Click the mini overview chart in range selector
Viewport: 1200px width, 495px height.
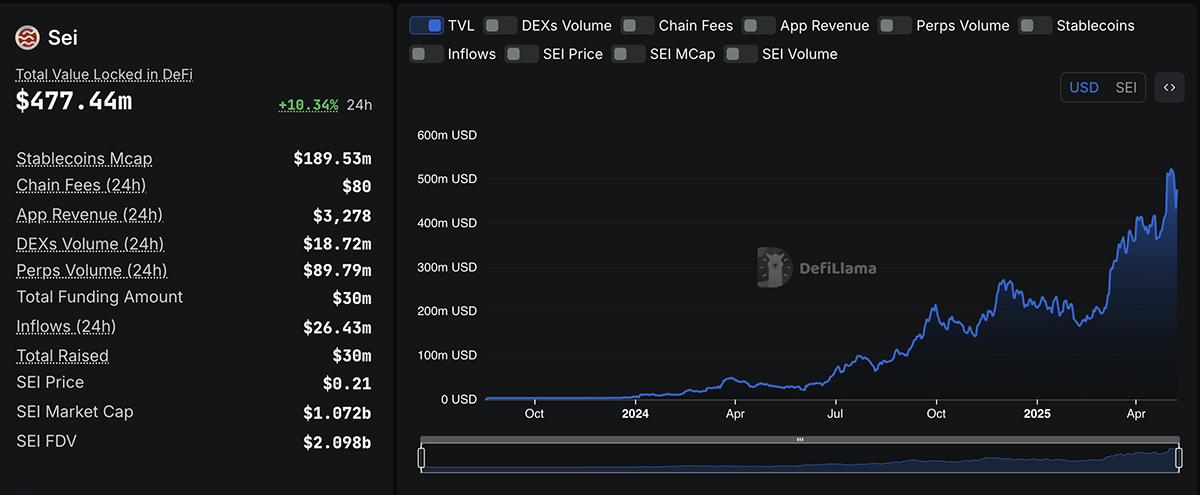799,458
